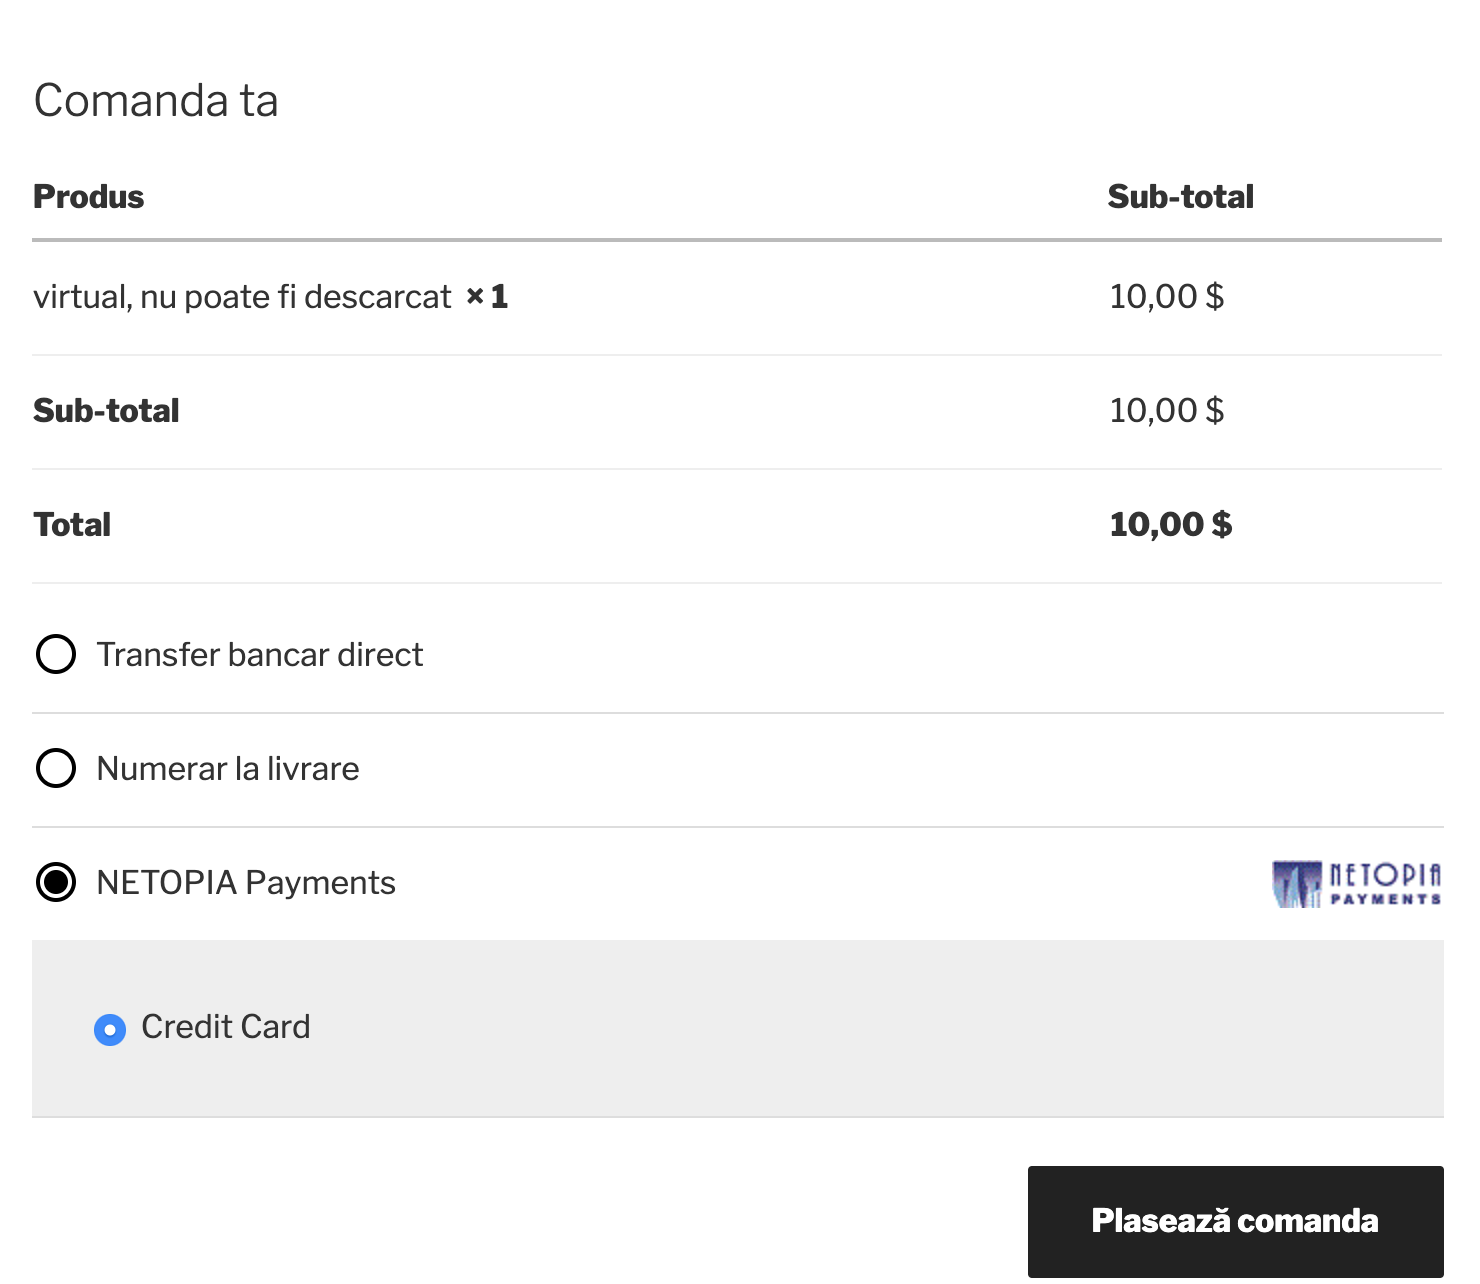1480x1284 pixels.
Task: Choose Numerar la livrare radio button
Action: click(56, 768)
